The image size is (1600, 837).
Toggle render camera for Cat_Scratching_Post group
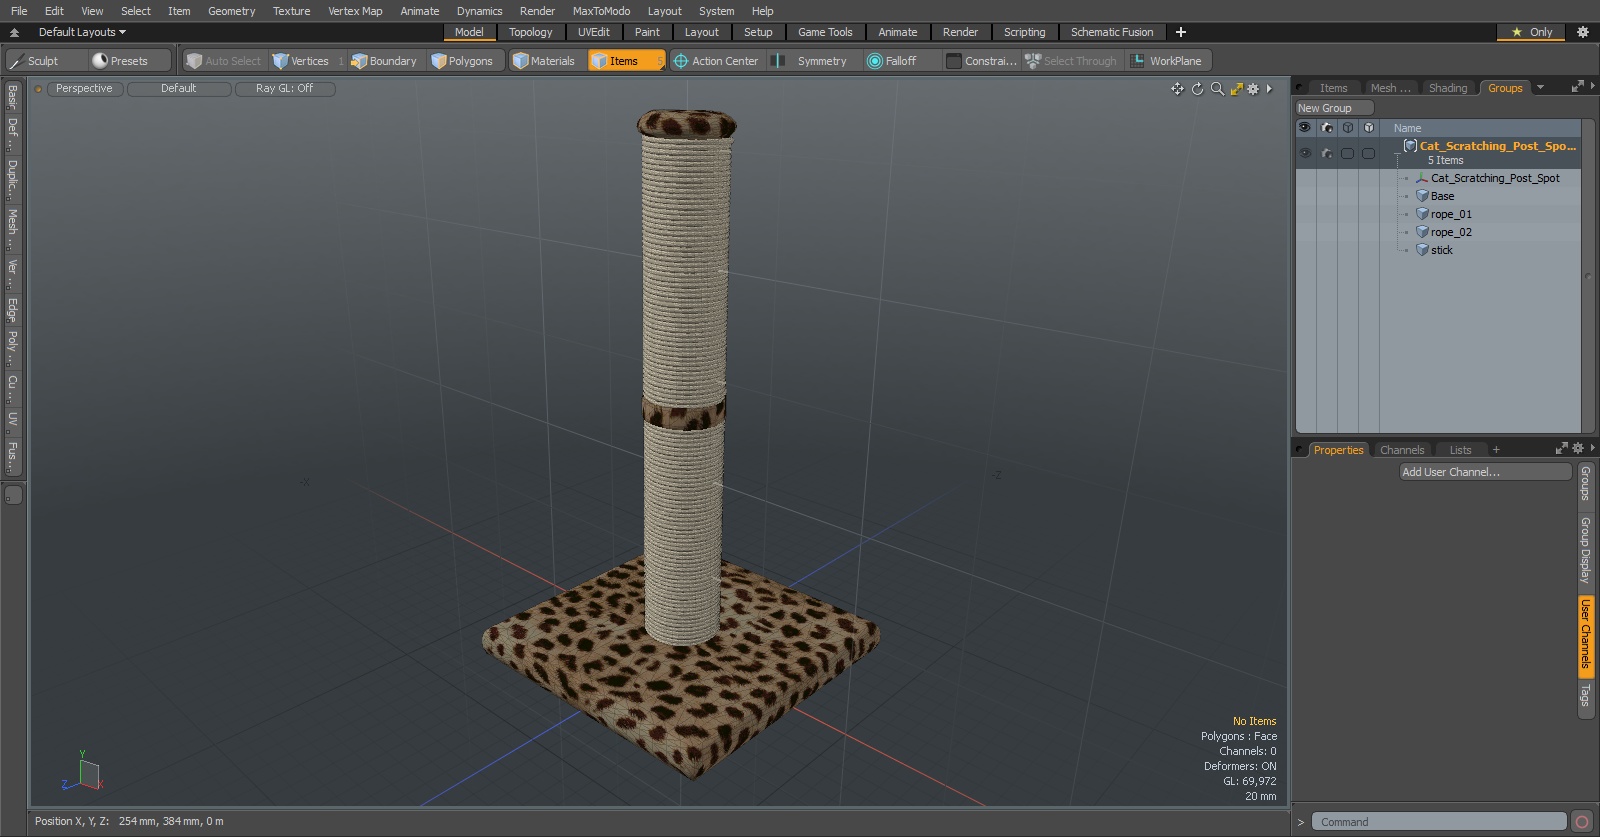tap(1327, 153)
